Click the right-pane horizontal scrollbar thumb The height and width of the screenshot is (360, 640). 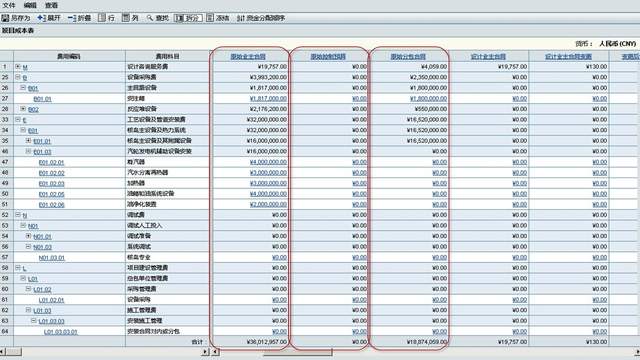pyautogui.click(x=298, y=352)
